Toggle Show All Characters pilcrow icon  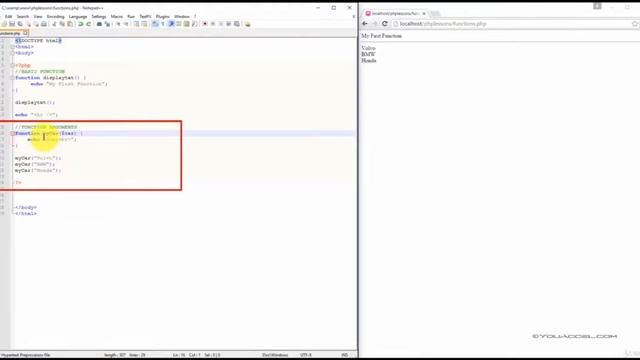click(x=163, y=24)
